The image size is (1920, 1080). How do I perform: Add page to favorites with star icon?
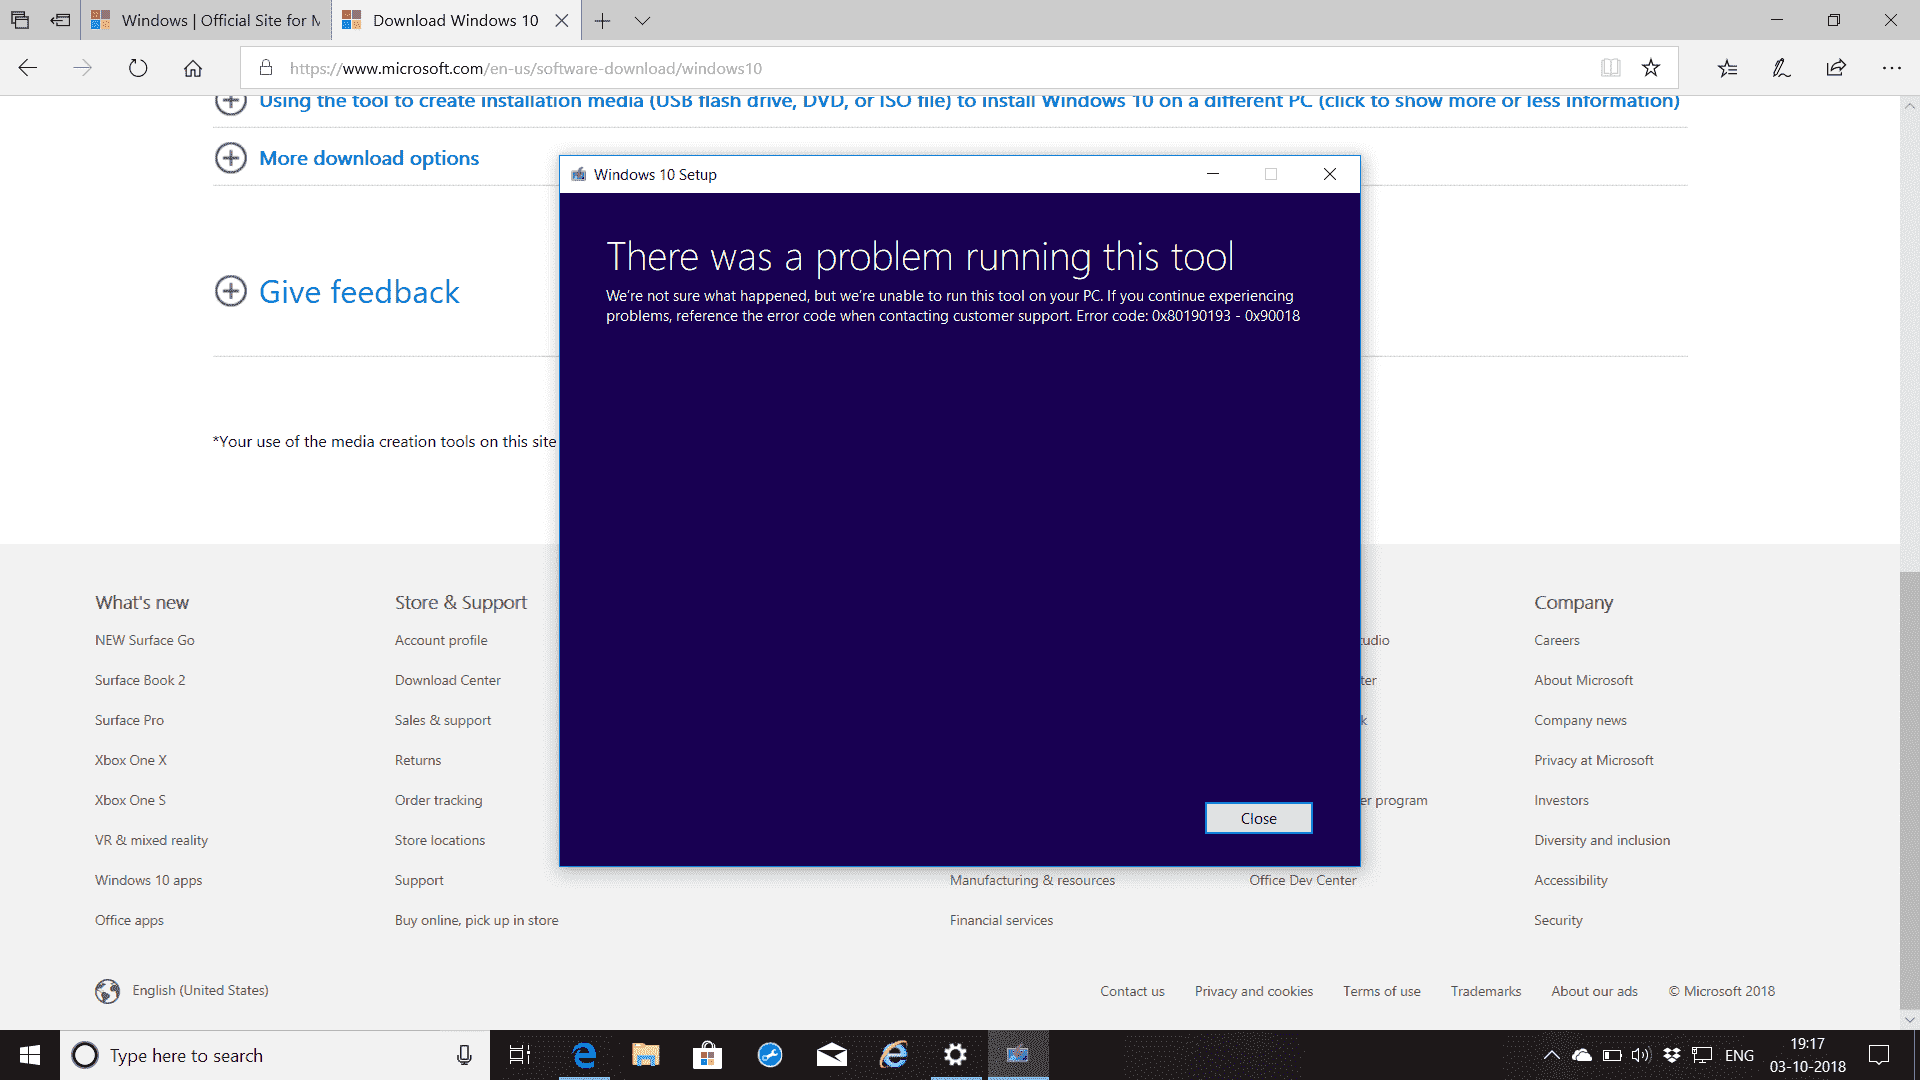coord(1651,68)
